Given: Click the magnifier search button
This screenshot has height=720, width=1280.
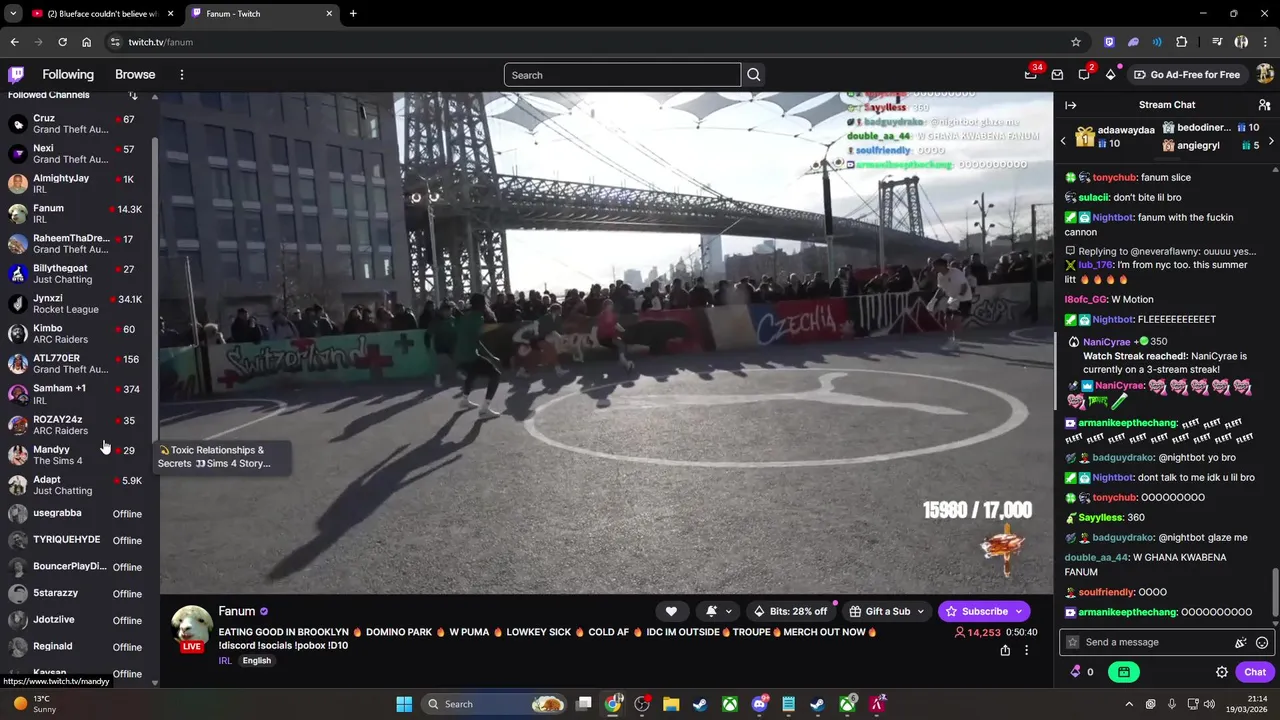Looking at the screenshot, I should 754,75.
